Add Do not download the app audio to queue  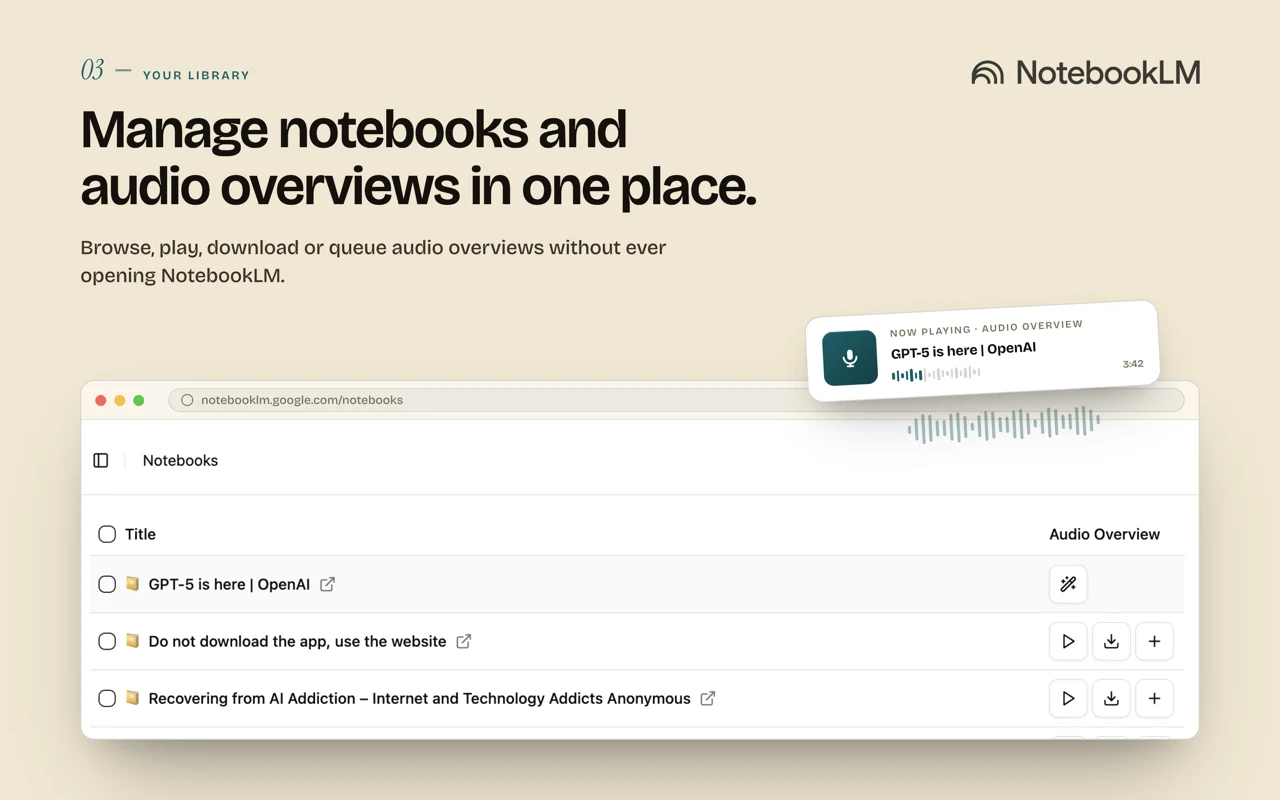1154,641
